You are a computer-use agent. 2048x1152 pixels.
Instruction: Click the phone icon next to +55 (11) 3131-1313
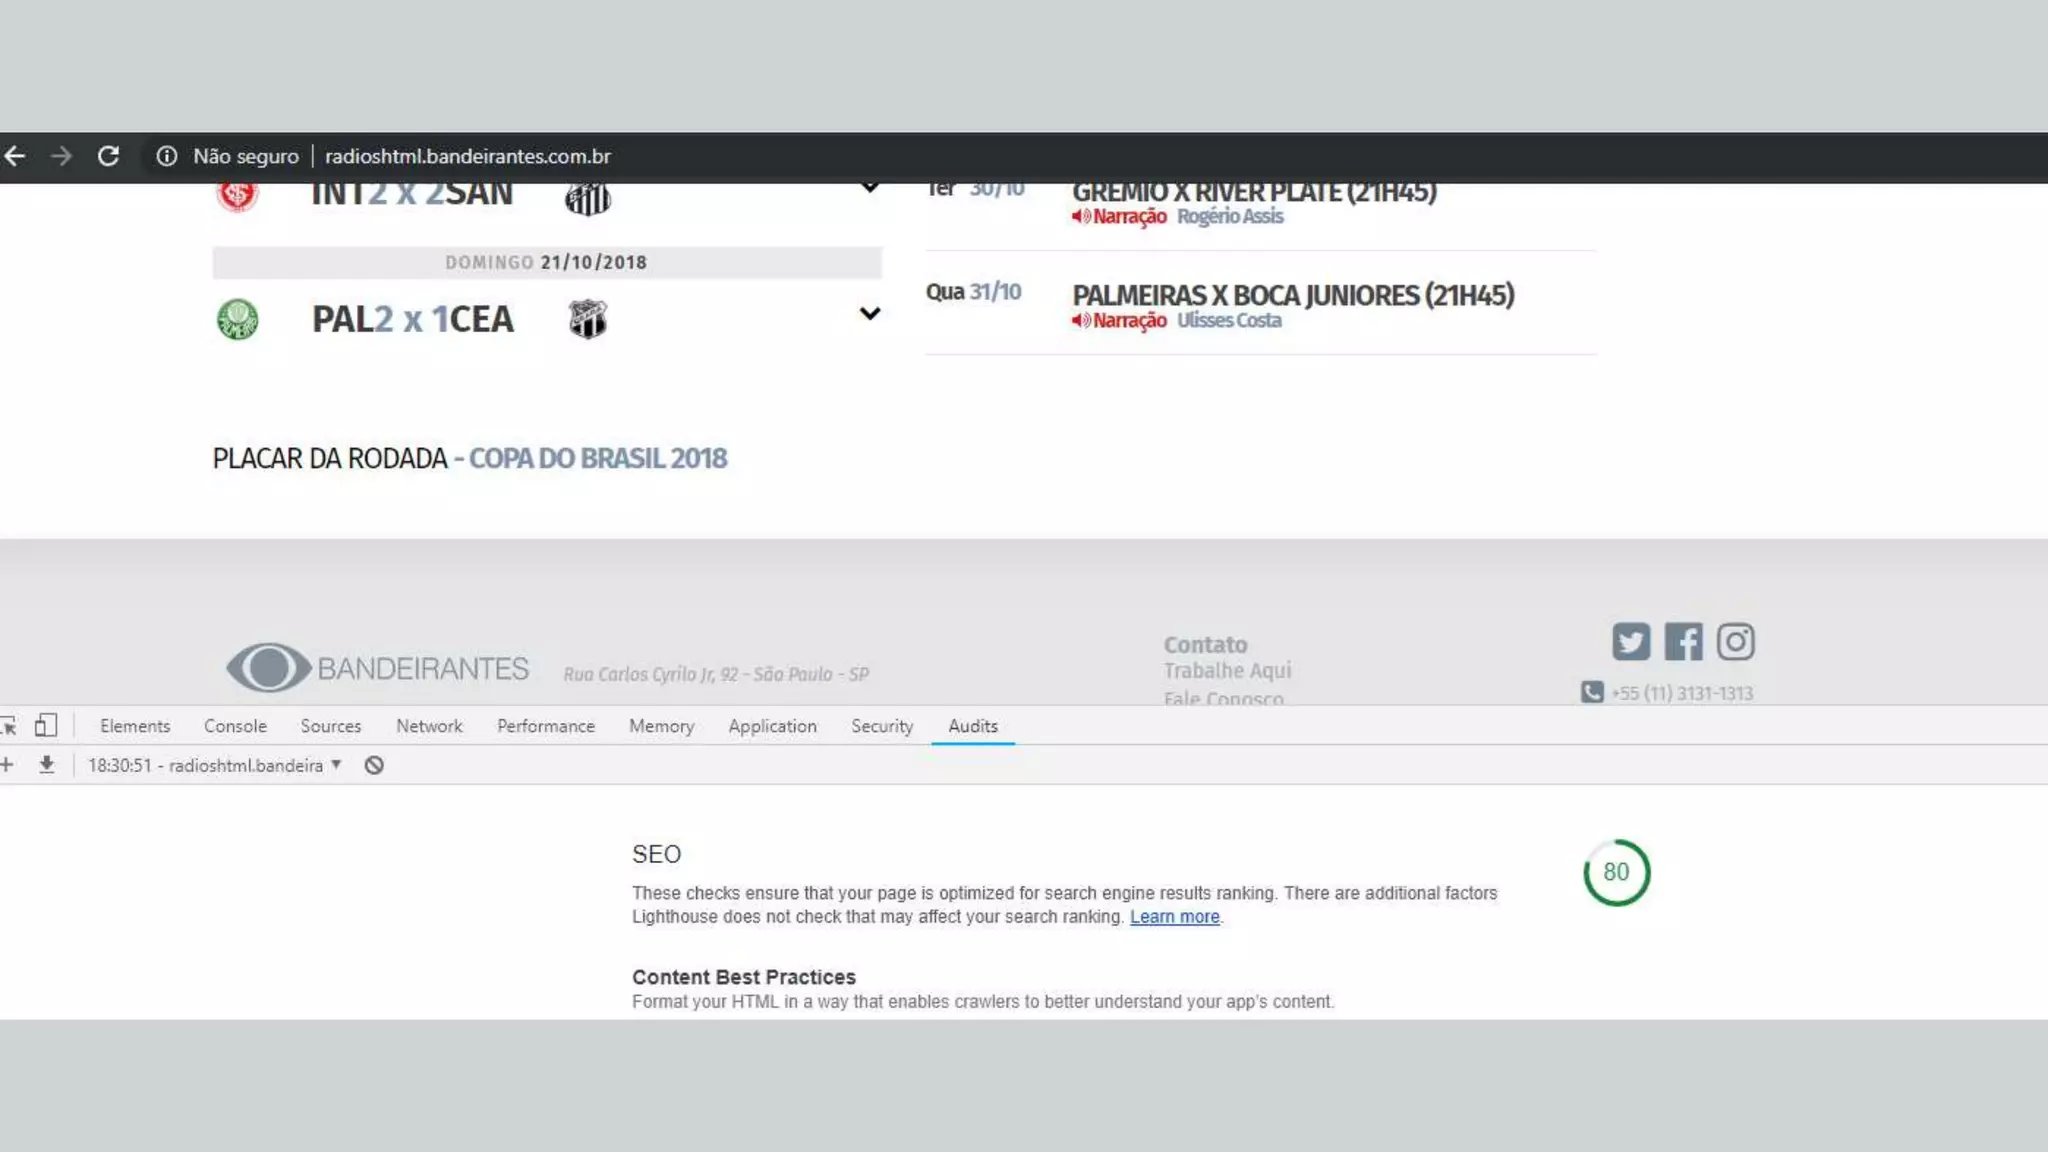(x=1592, y=692)
